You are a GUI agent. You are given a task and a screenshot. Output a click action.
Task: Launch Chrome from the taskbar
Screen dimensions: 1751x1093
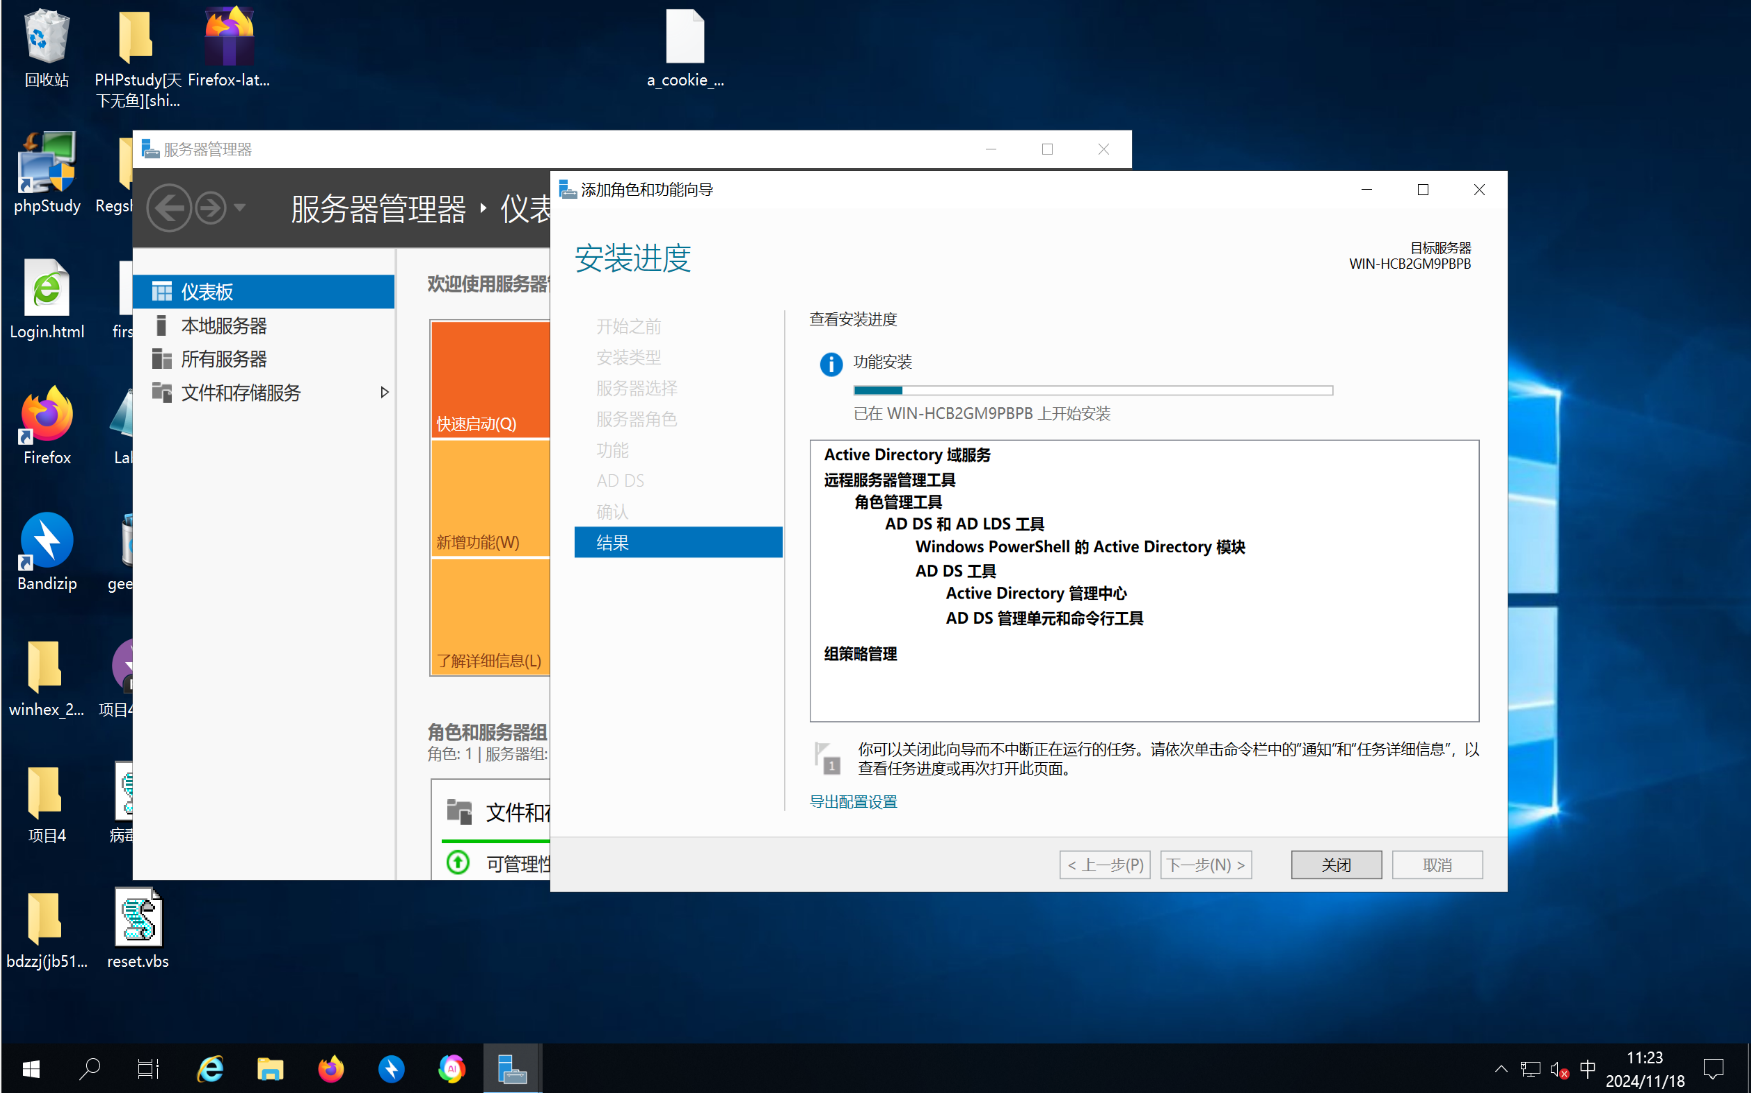click(x=451, y=1068)
